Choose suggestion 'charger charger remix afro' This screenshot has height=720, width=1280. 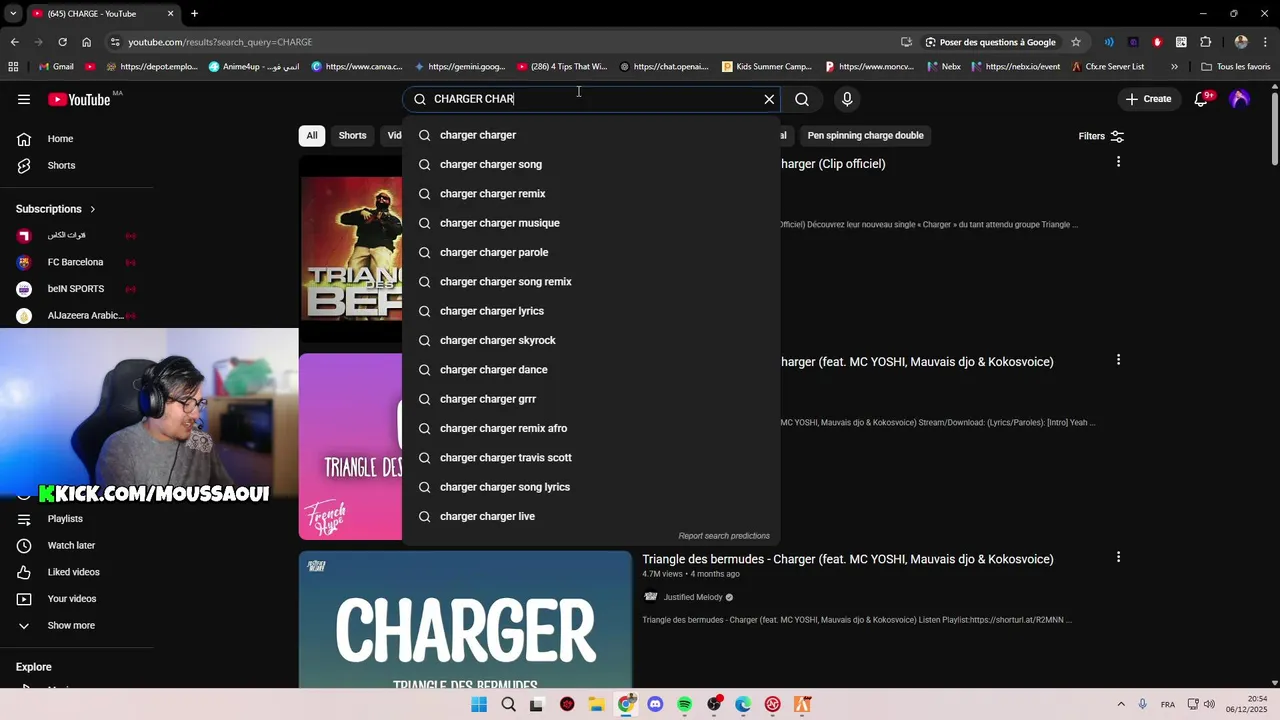(591, 428)
